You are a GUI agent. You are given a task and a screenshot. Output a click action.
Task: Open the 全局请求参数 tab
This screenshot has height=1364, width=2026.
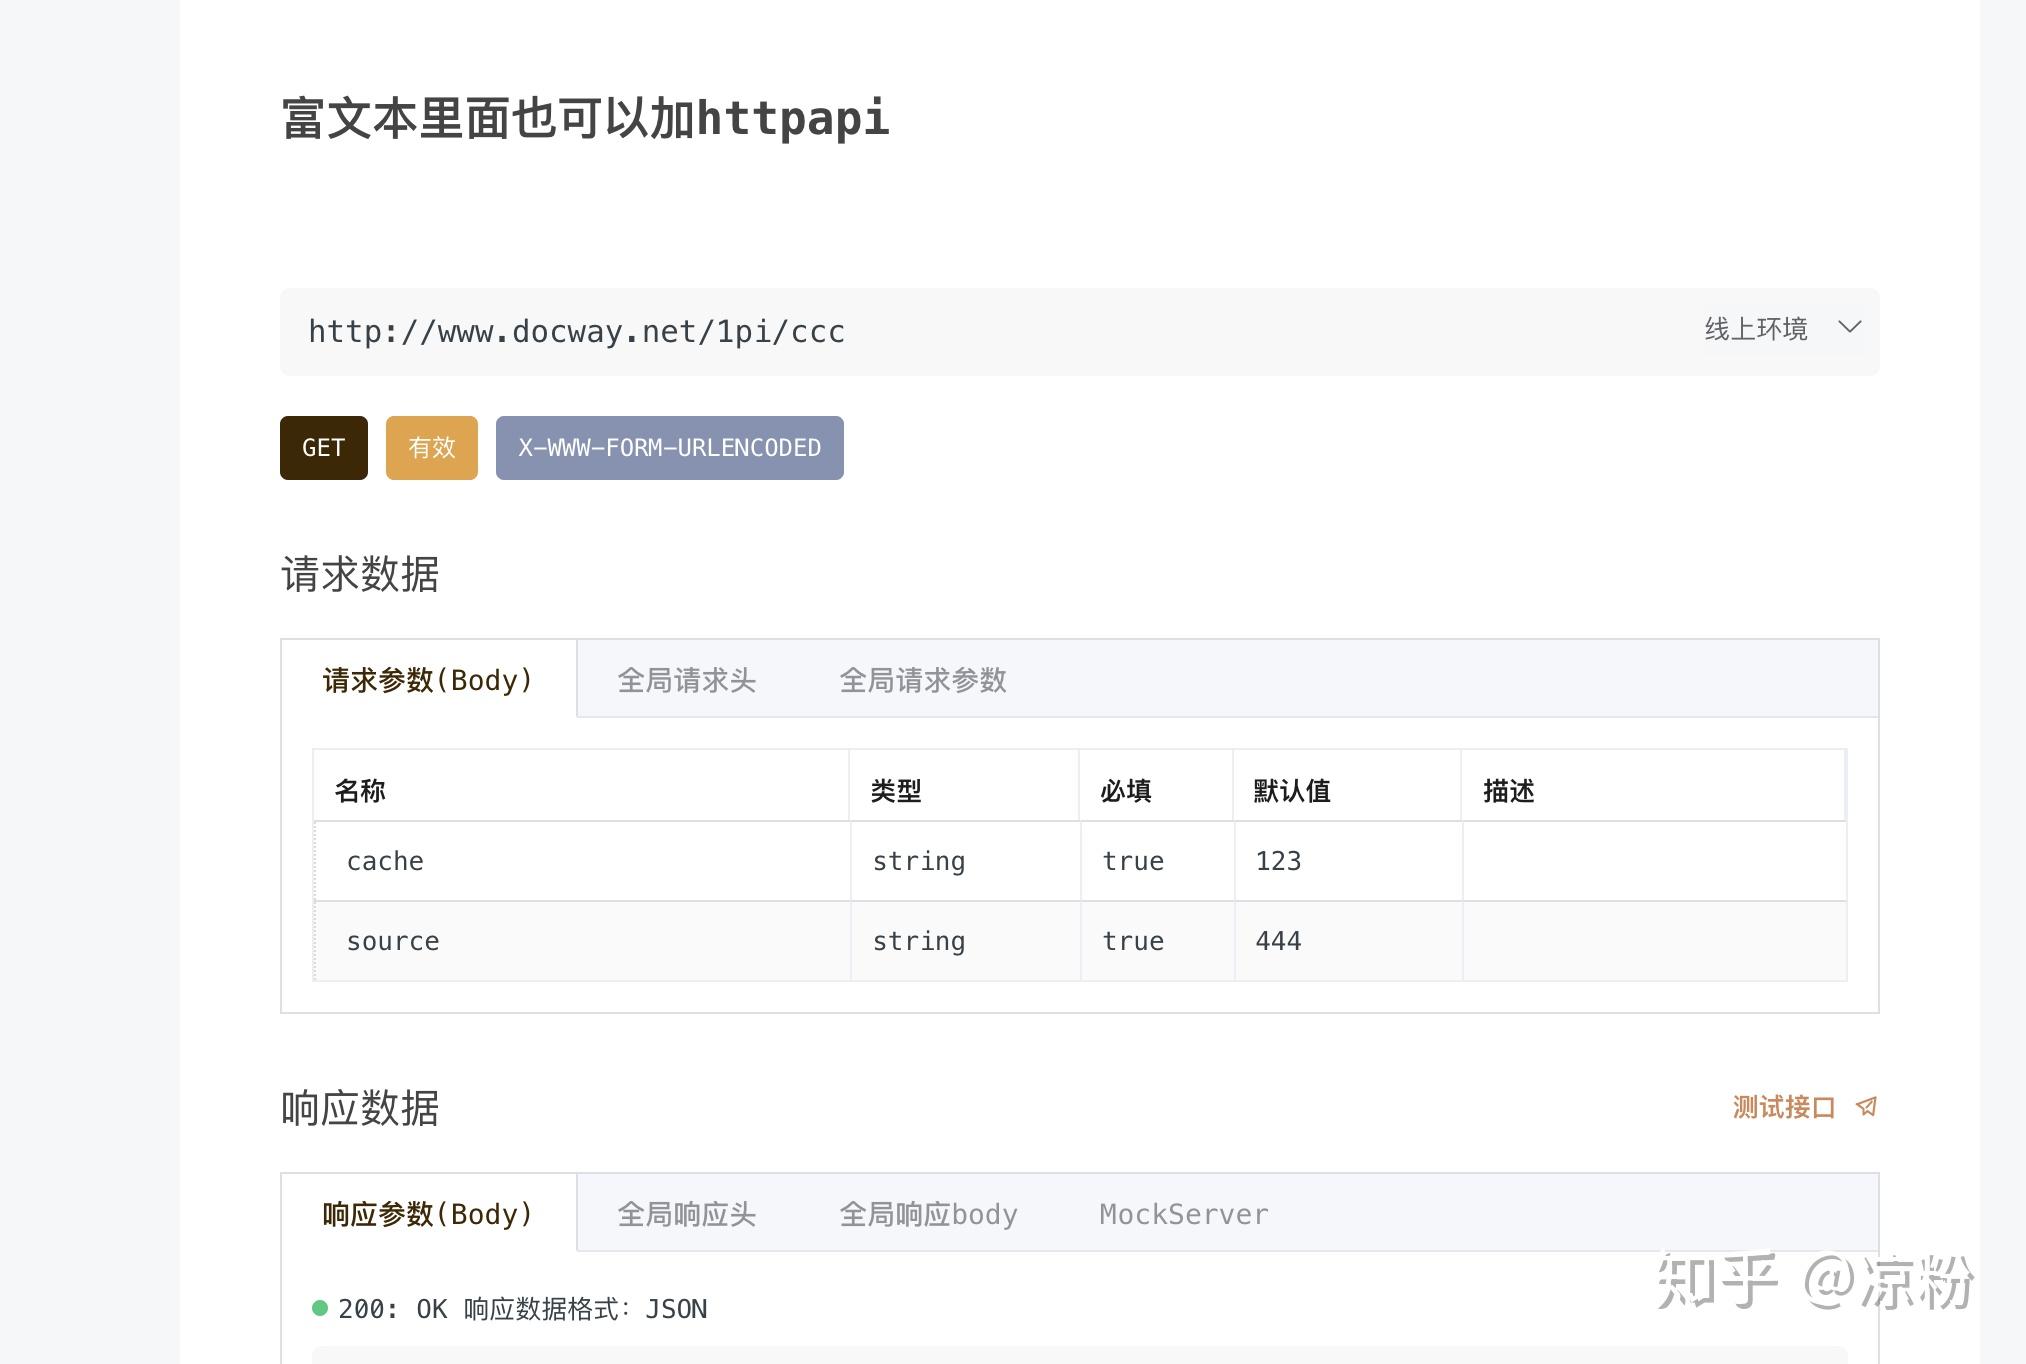tap(923, 680)
